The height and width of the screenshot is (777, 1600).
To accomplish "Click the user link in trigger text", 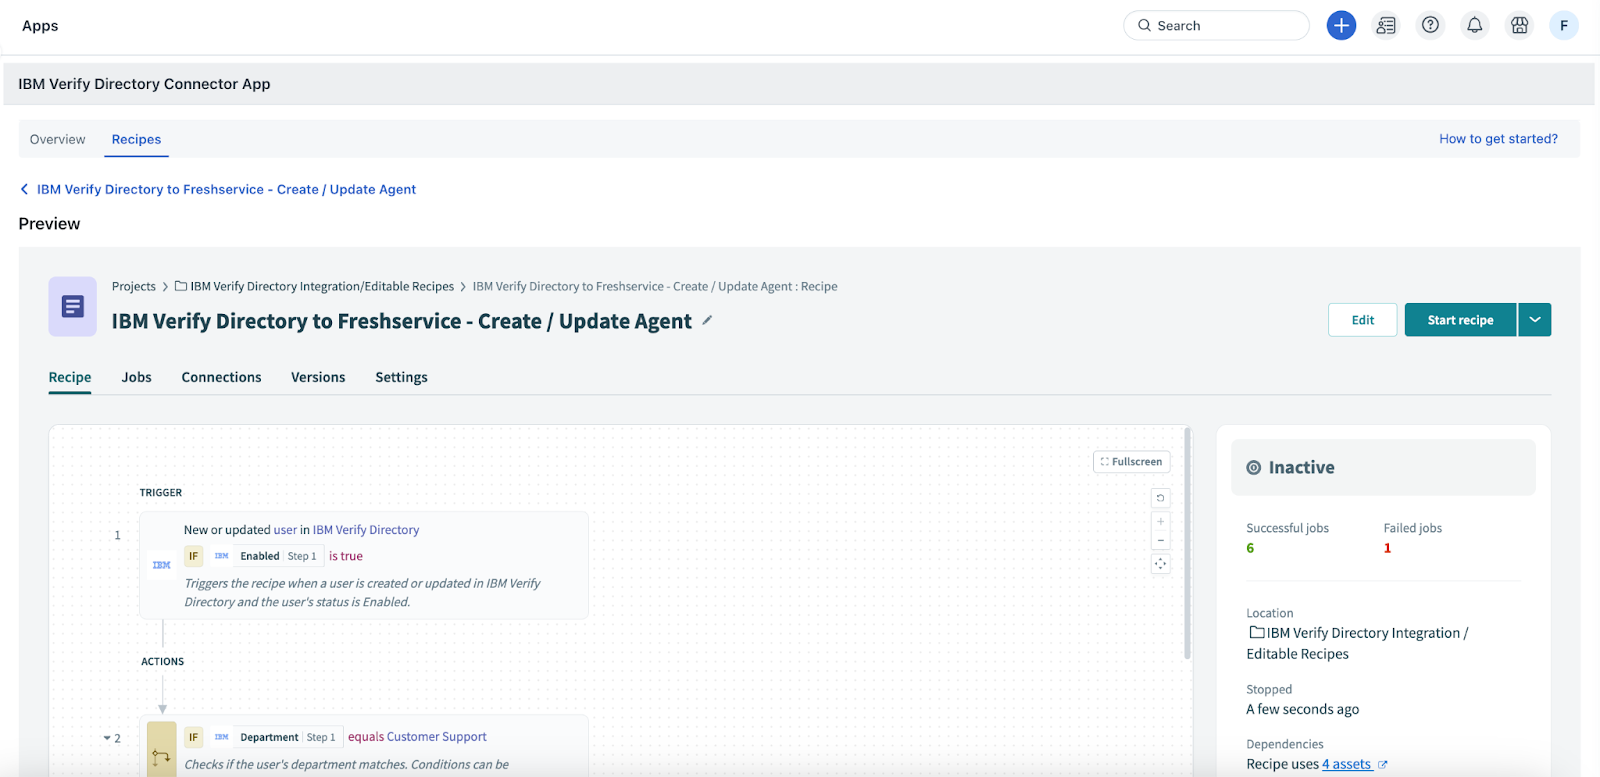I will (285, 530).
